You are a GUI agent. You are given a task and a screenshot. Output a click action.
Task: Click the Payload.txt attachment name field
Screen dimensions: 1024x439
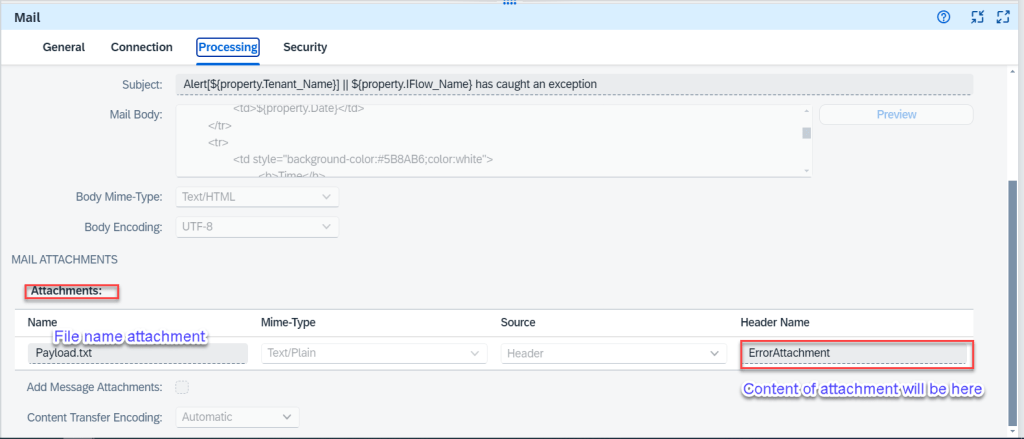point(137,353)
